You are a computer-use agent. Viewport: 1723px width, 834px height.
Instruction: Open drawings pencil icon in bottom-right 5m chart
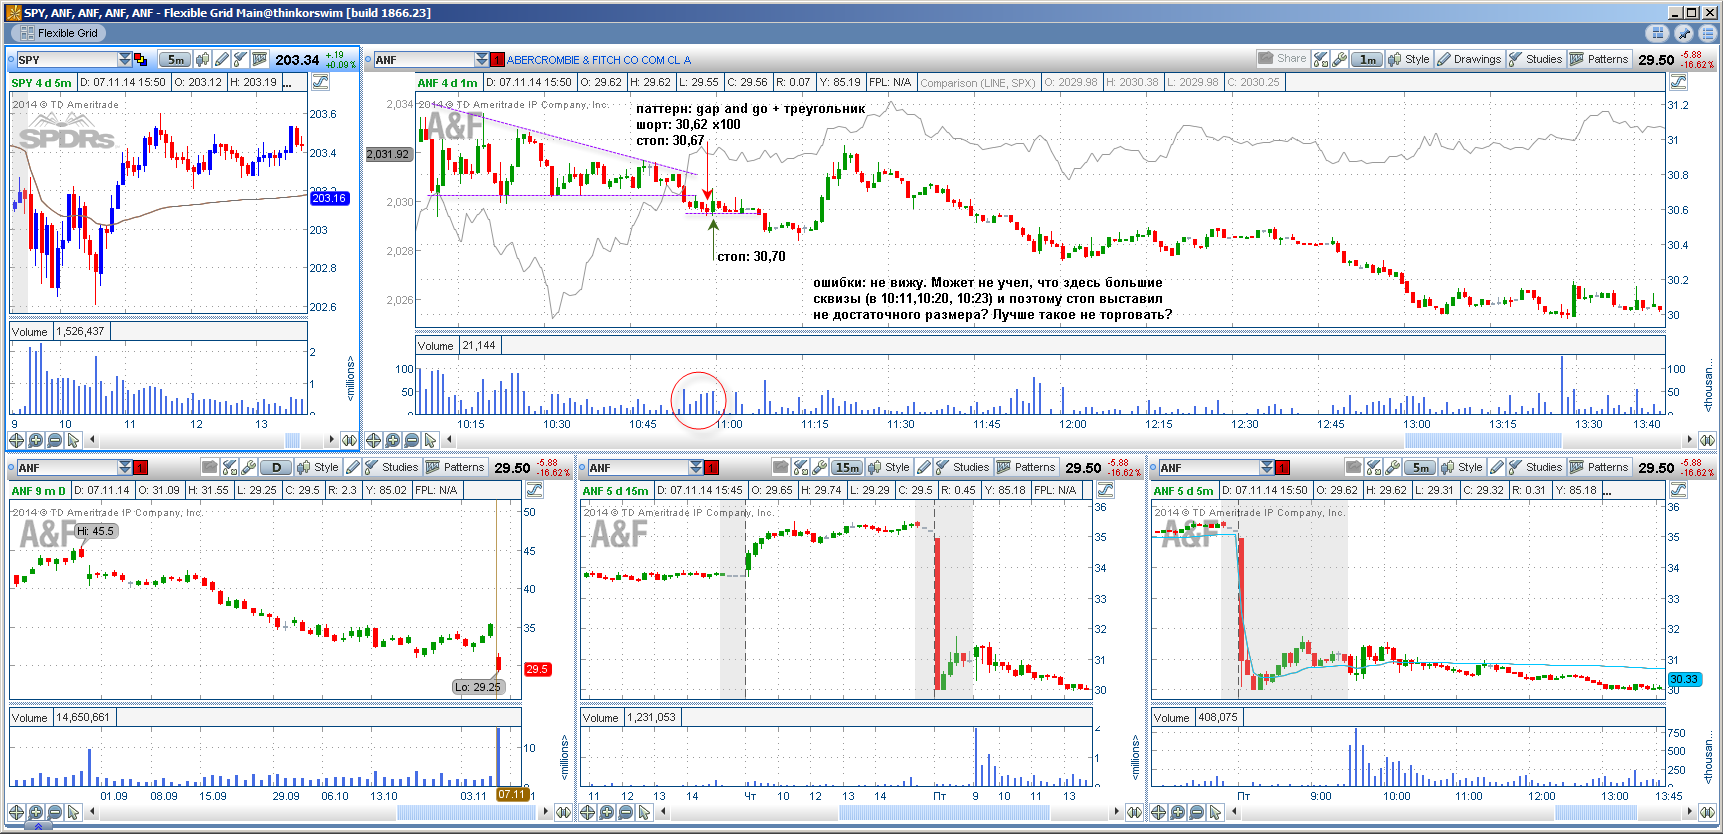[1496, 467]
